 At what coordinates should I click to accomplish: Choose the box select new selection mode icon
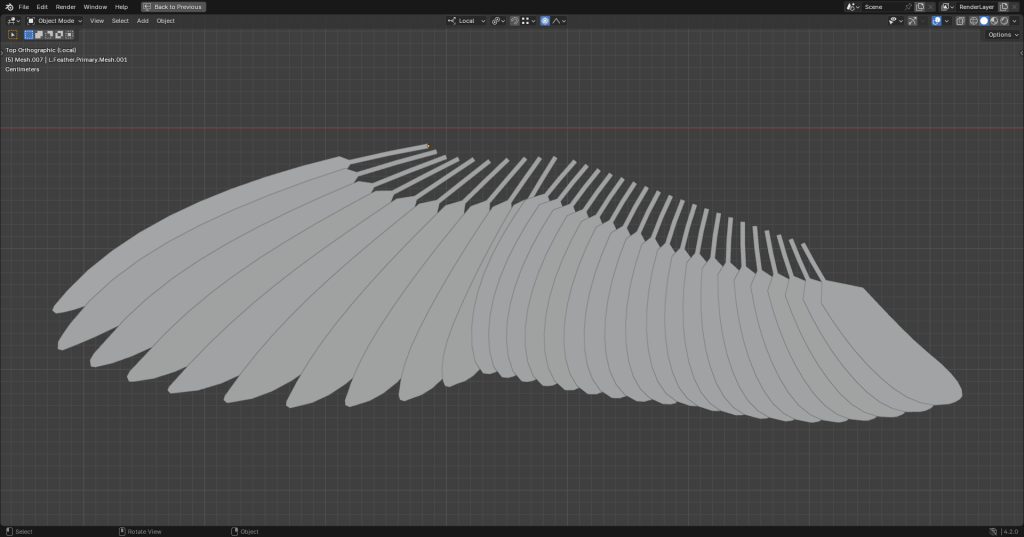point(29,35)
